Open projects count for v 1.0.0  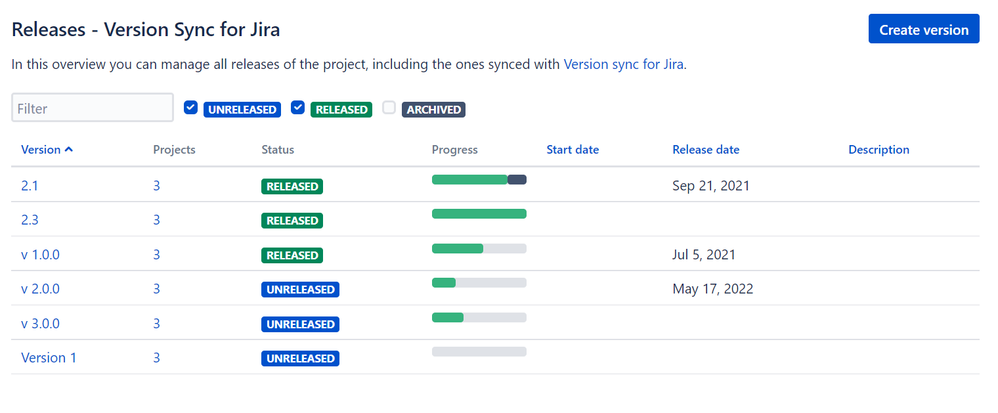pos(157,255)
